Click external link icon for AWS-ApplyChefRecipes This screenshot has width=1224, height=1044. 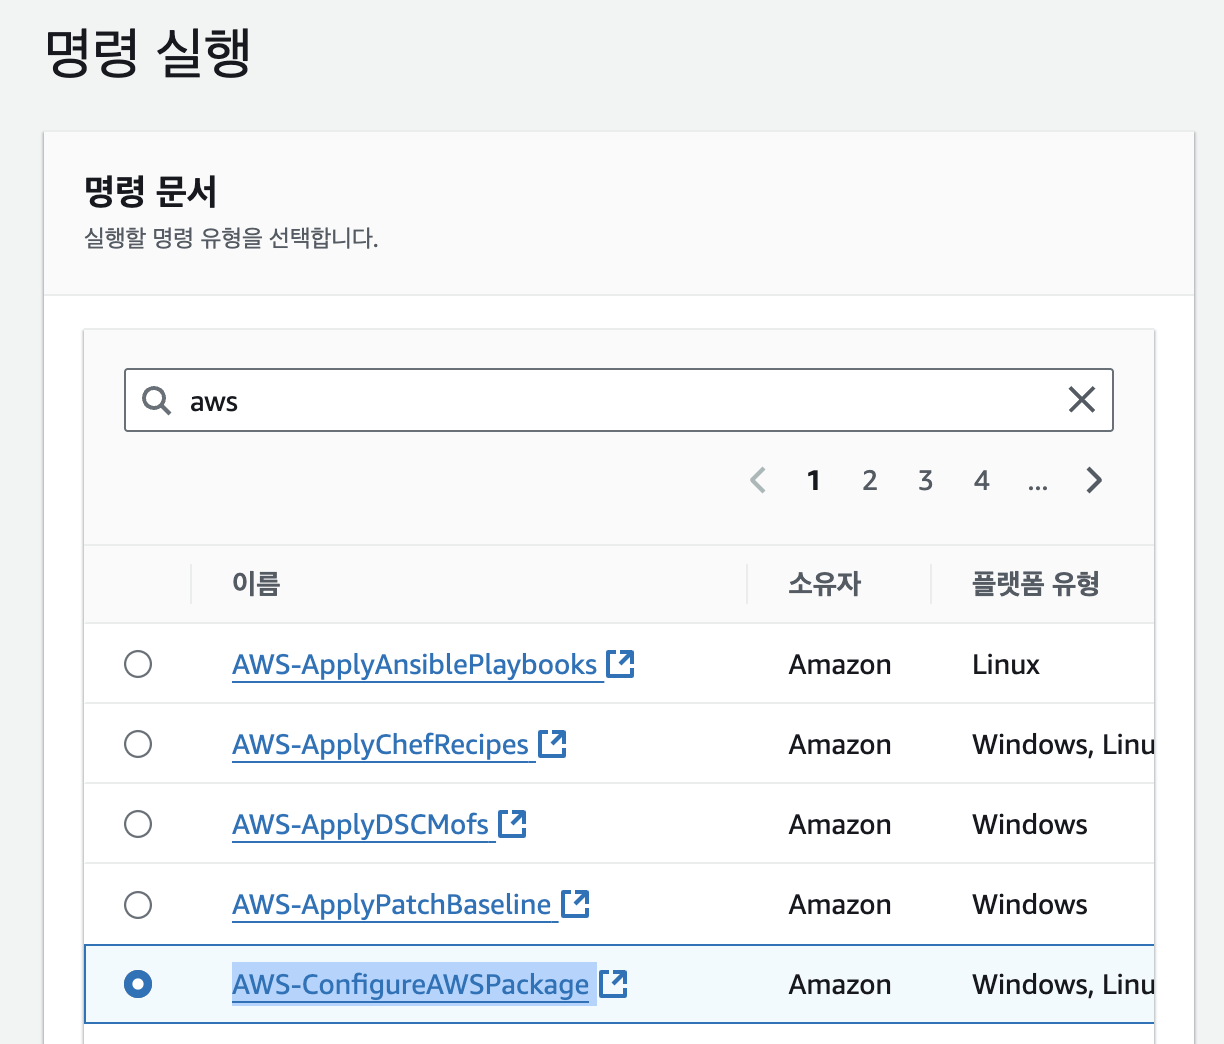pyautogui.click(x=552, y=743)
